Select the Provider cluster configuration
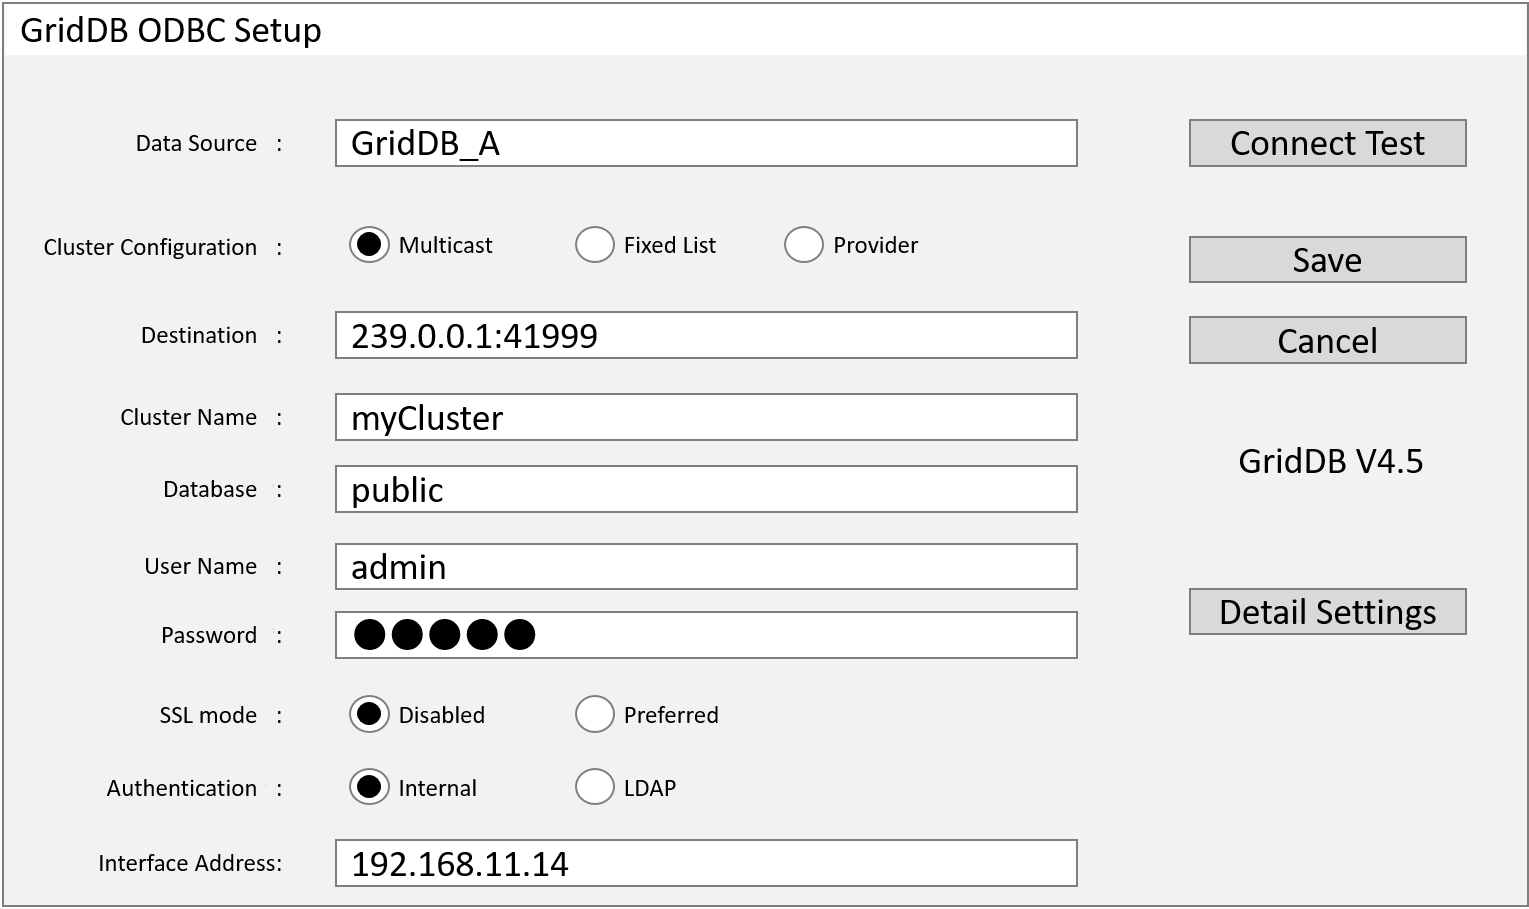 (x=803, y=245)
